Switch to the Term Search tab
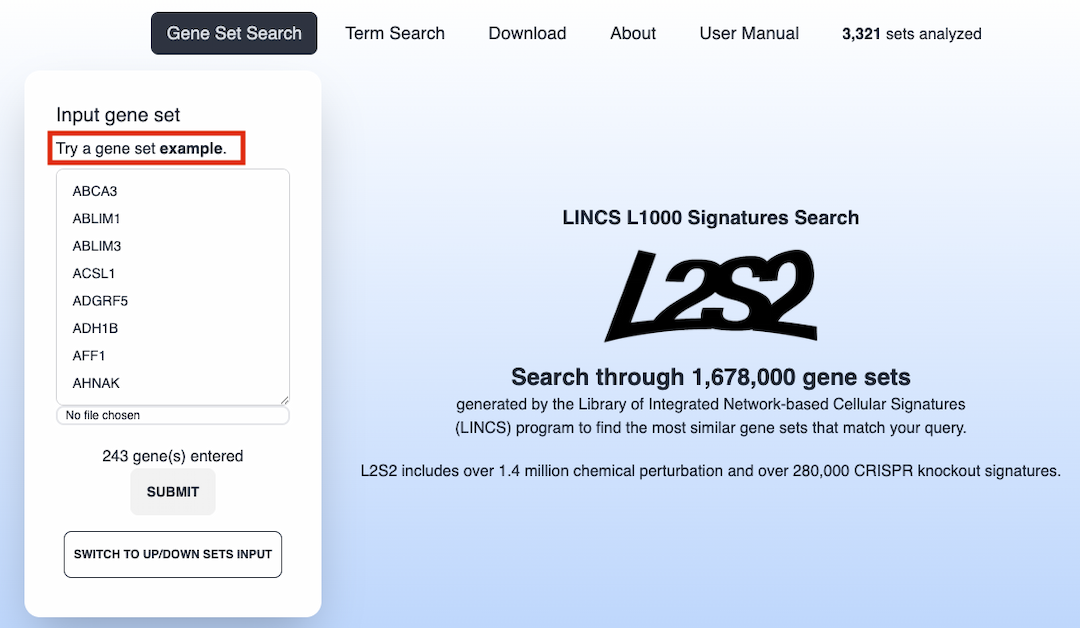1080x628 pixels. 395,33
